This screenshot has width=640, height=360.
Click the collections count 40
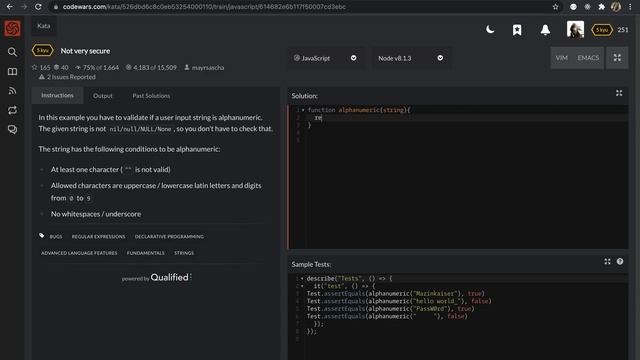[61, 67]
